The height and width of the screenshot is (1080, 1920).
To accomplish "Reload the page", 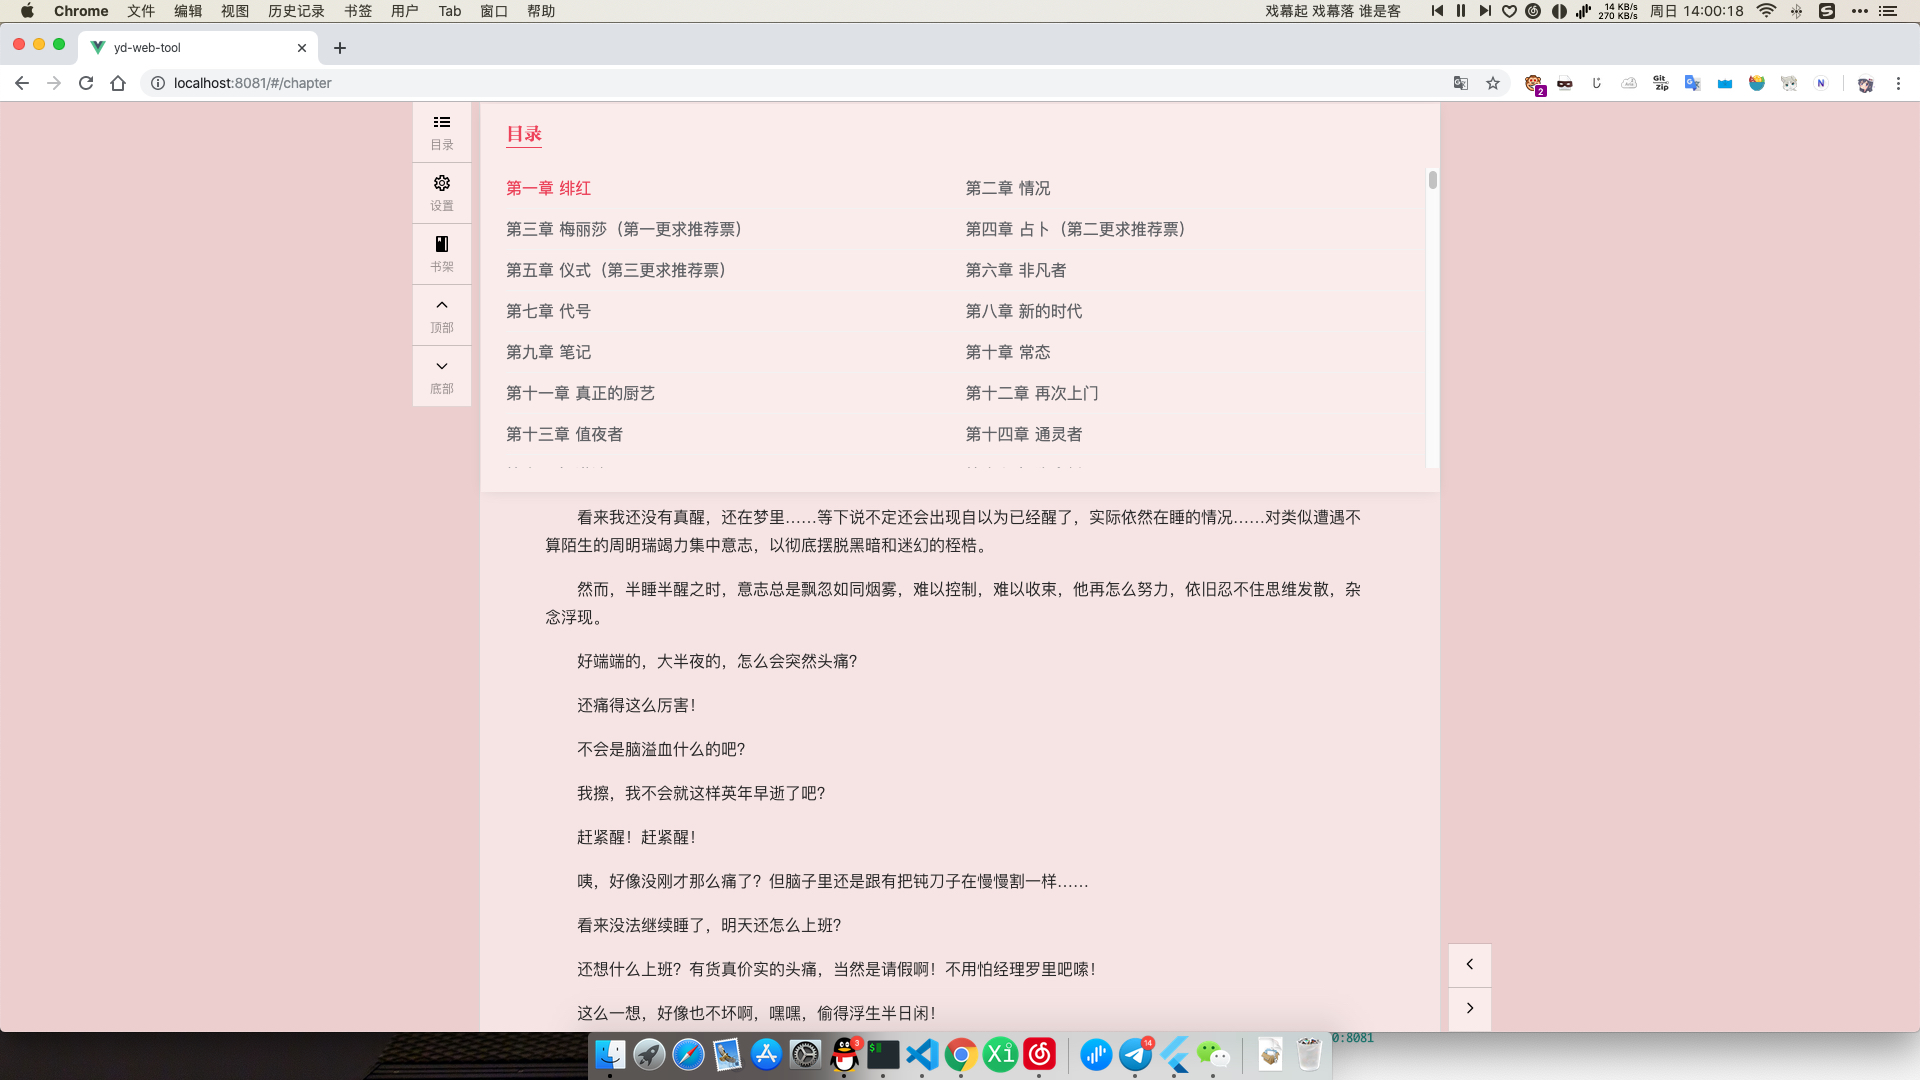I will [x=86, y=83].
